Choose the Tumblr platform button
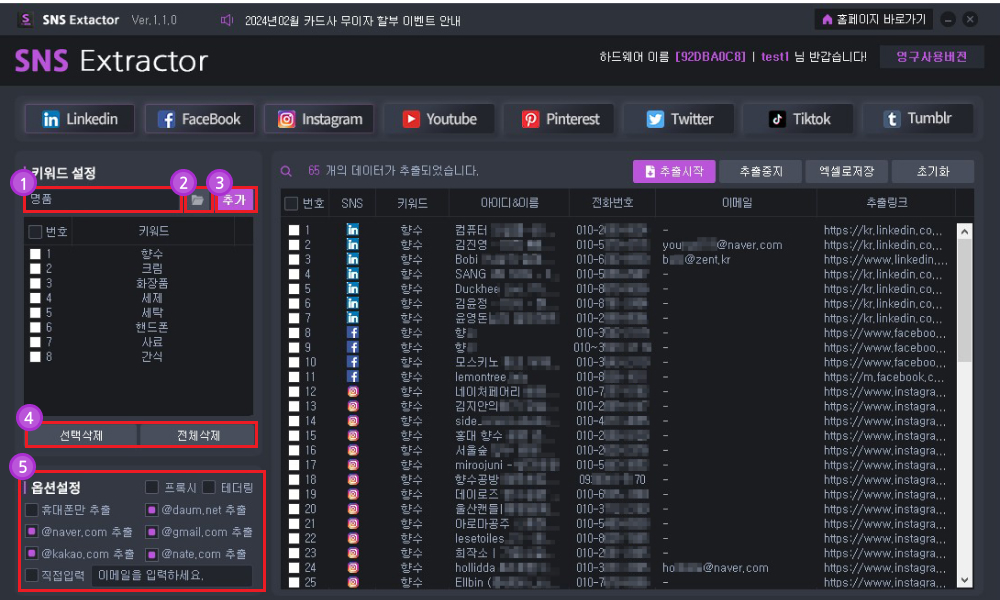This screenshot has height=600, width=1000. [x=918, y=119]
